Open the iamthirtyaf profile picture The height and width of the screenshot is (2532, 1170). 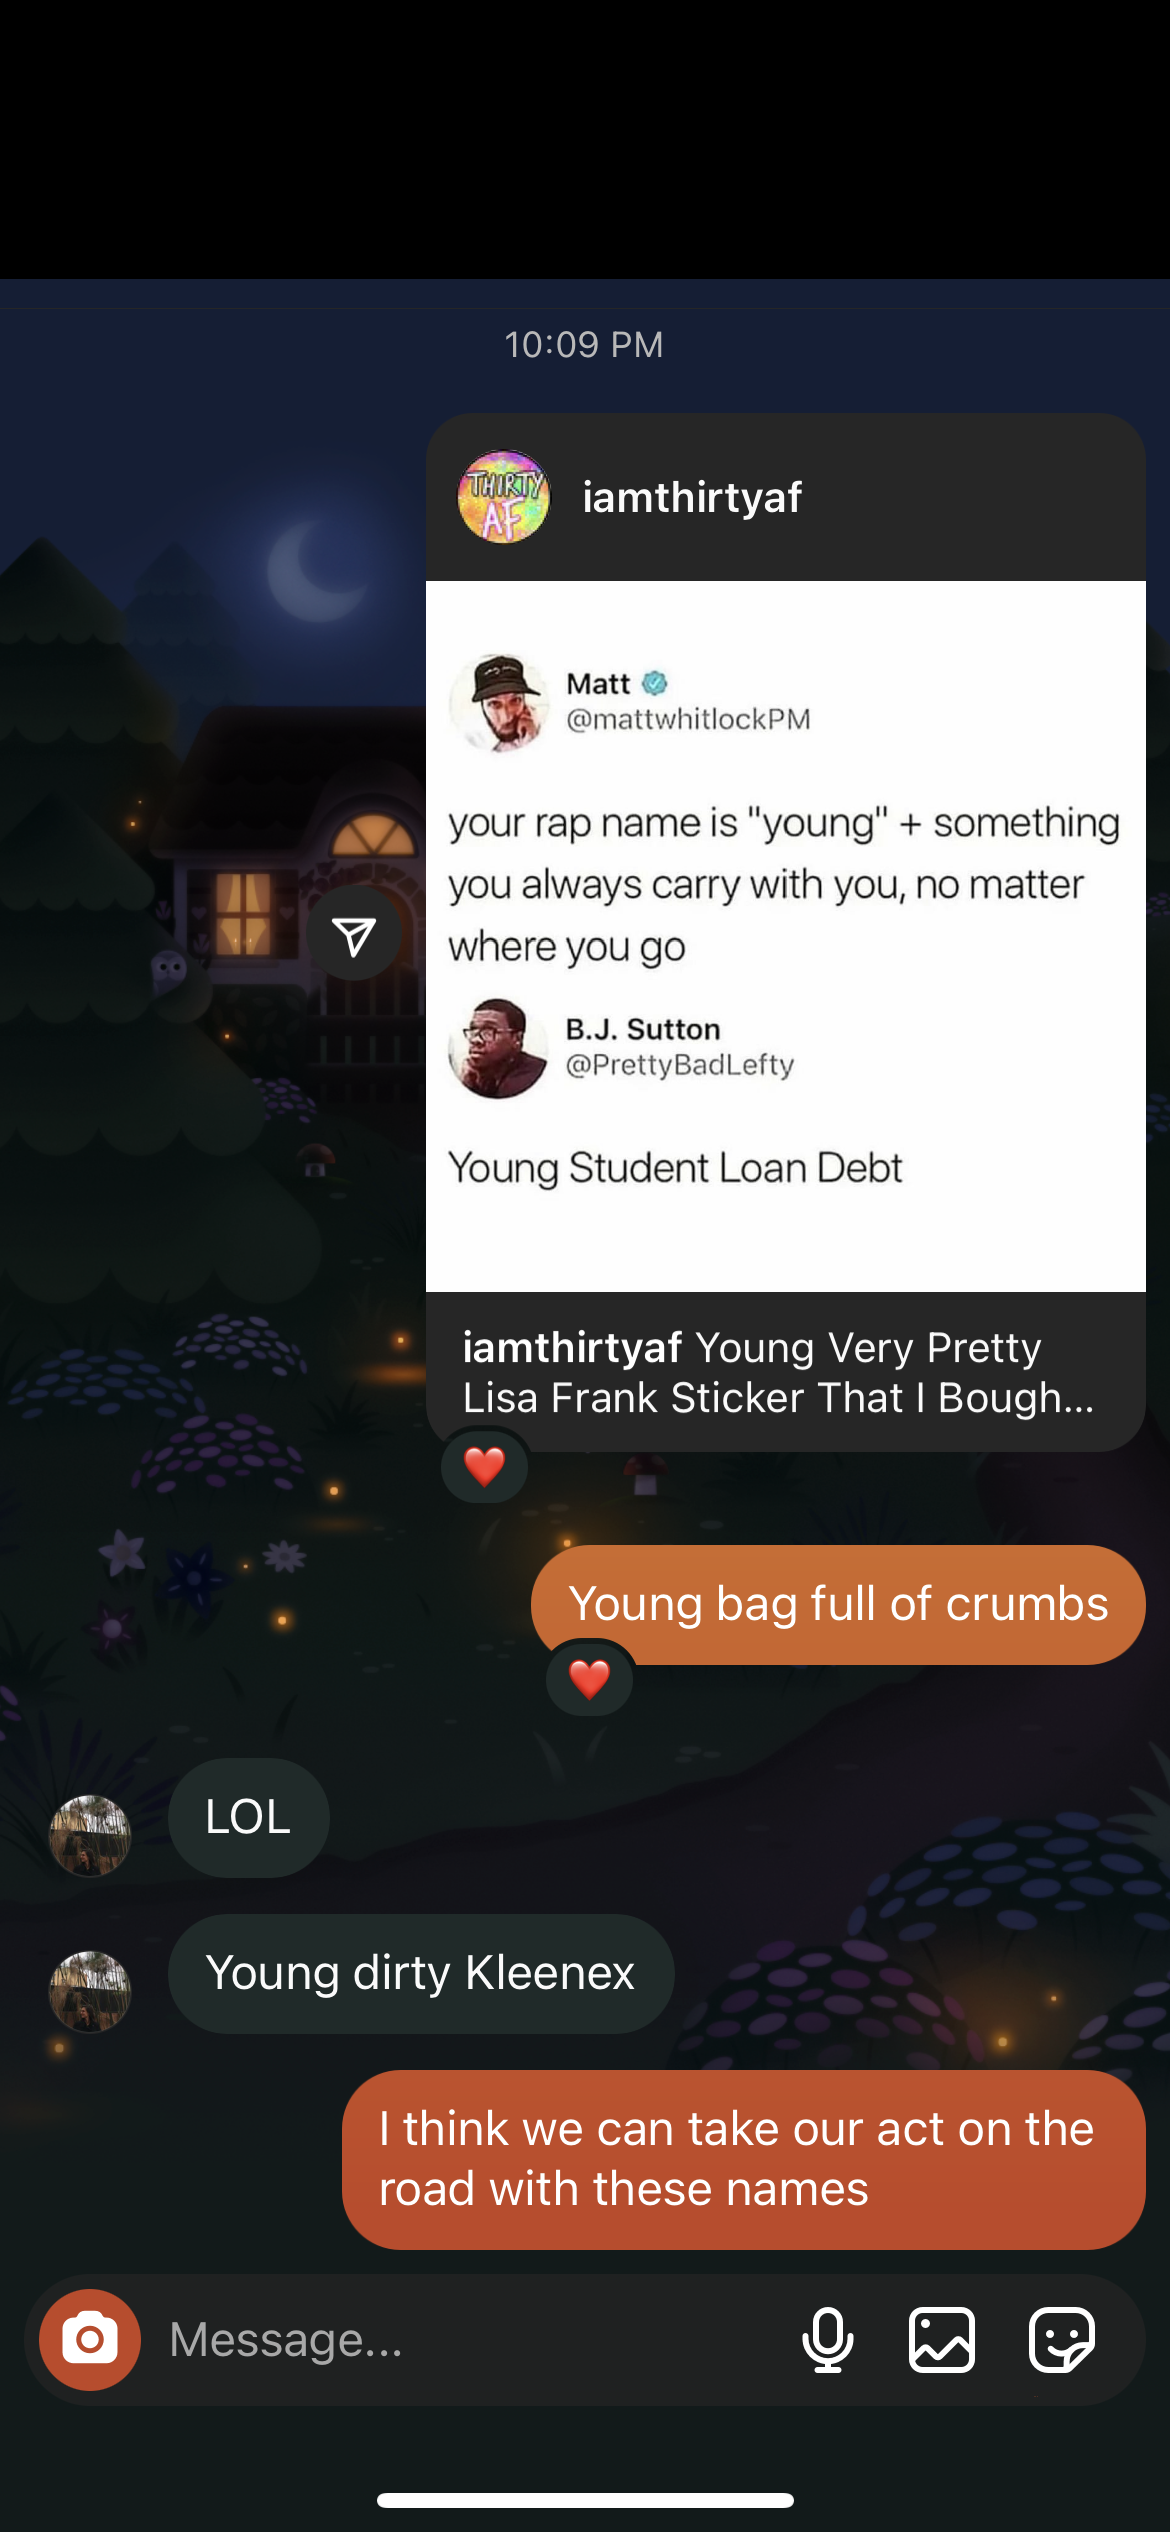(x=503, y=497)
